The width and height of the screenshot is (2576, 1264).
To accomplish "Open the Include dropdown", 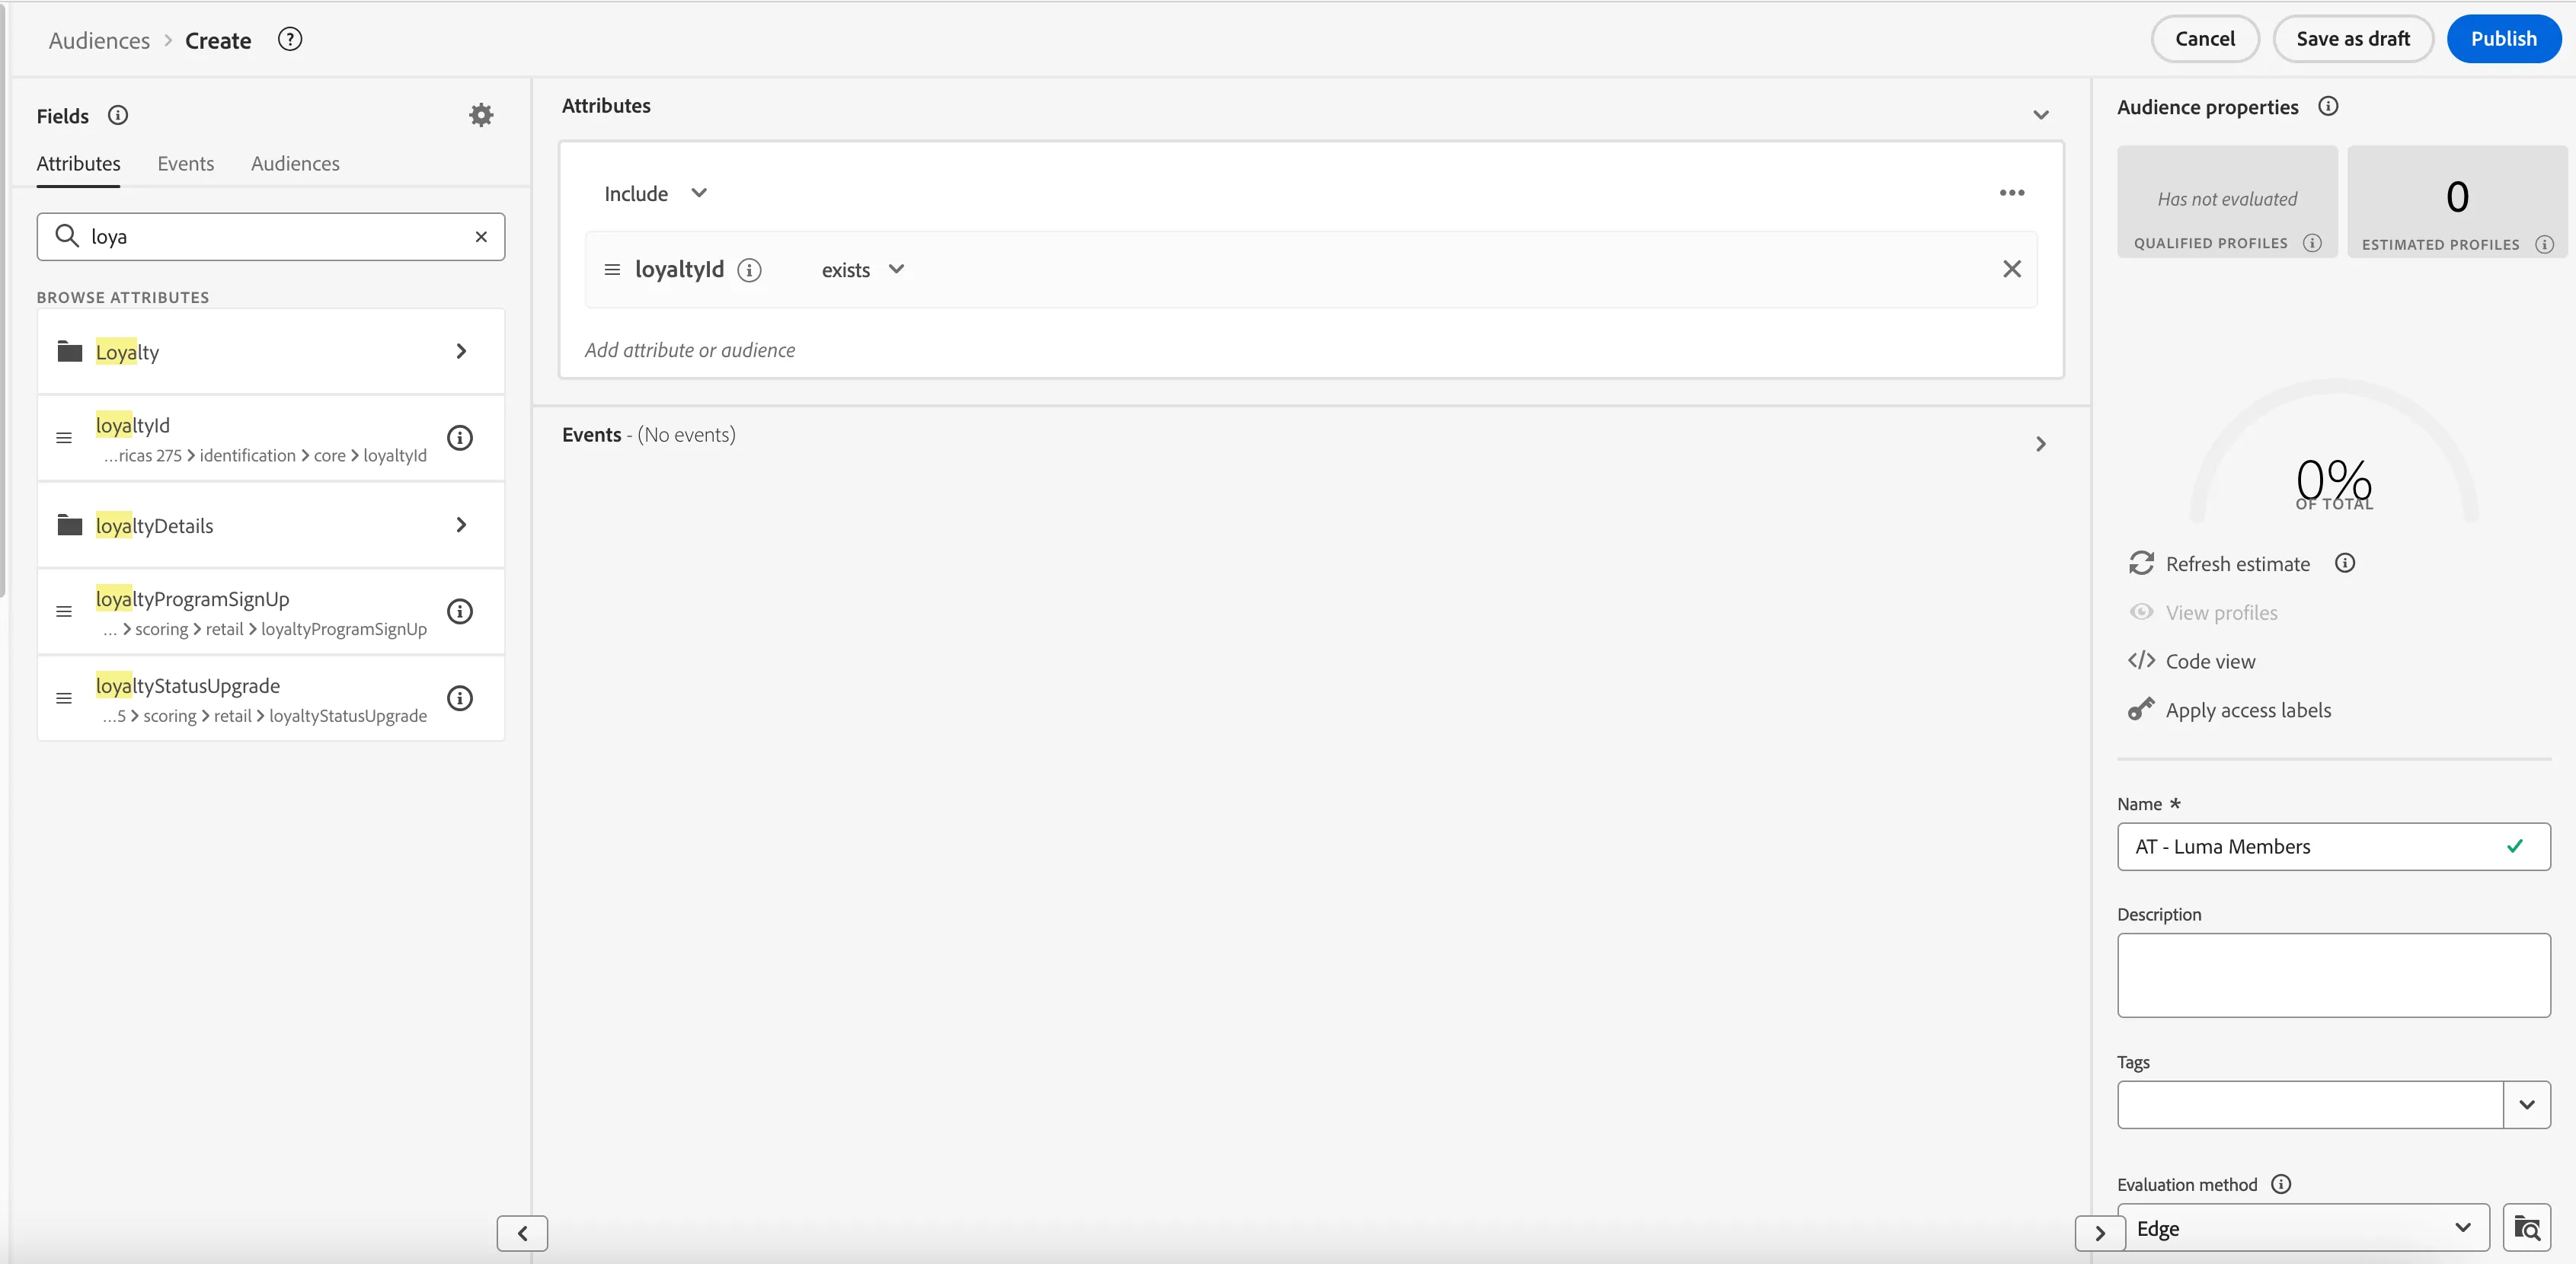I will (x=656, y=193).
